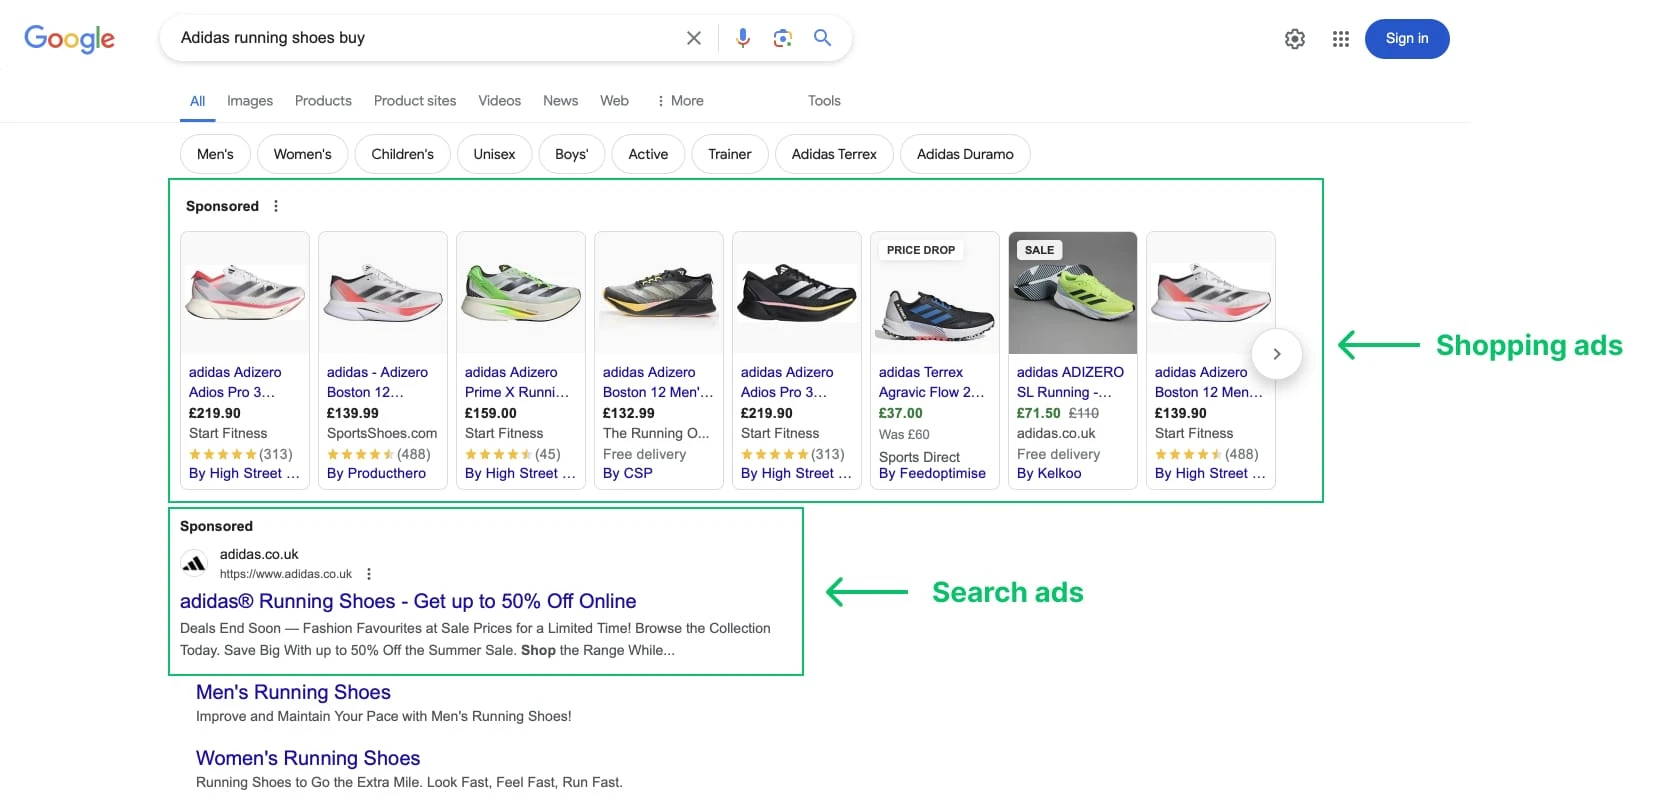
Task: Open the settings gear menu
Action: coord(1294,39)
